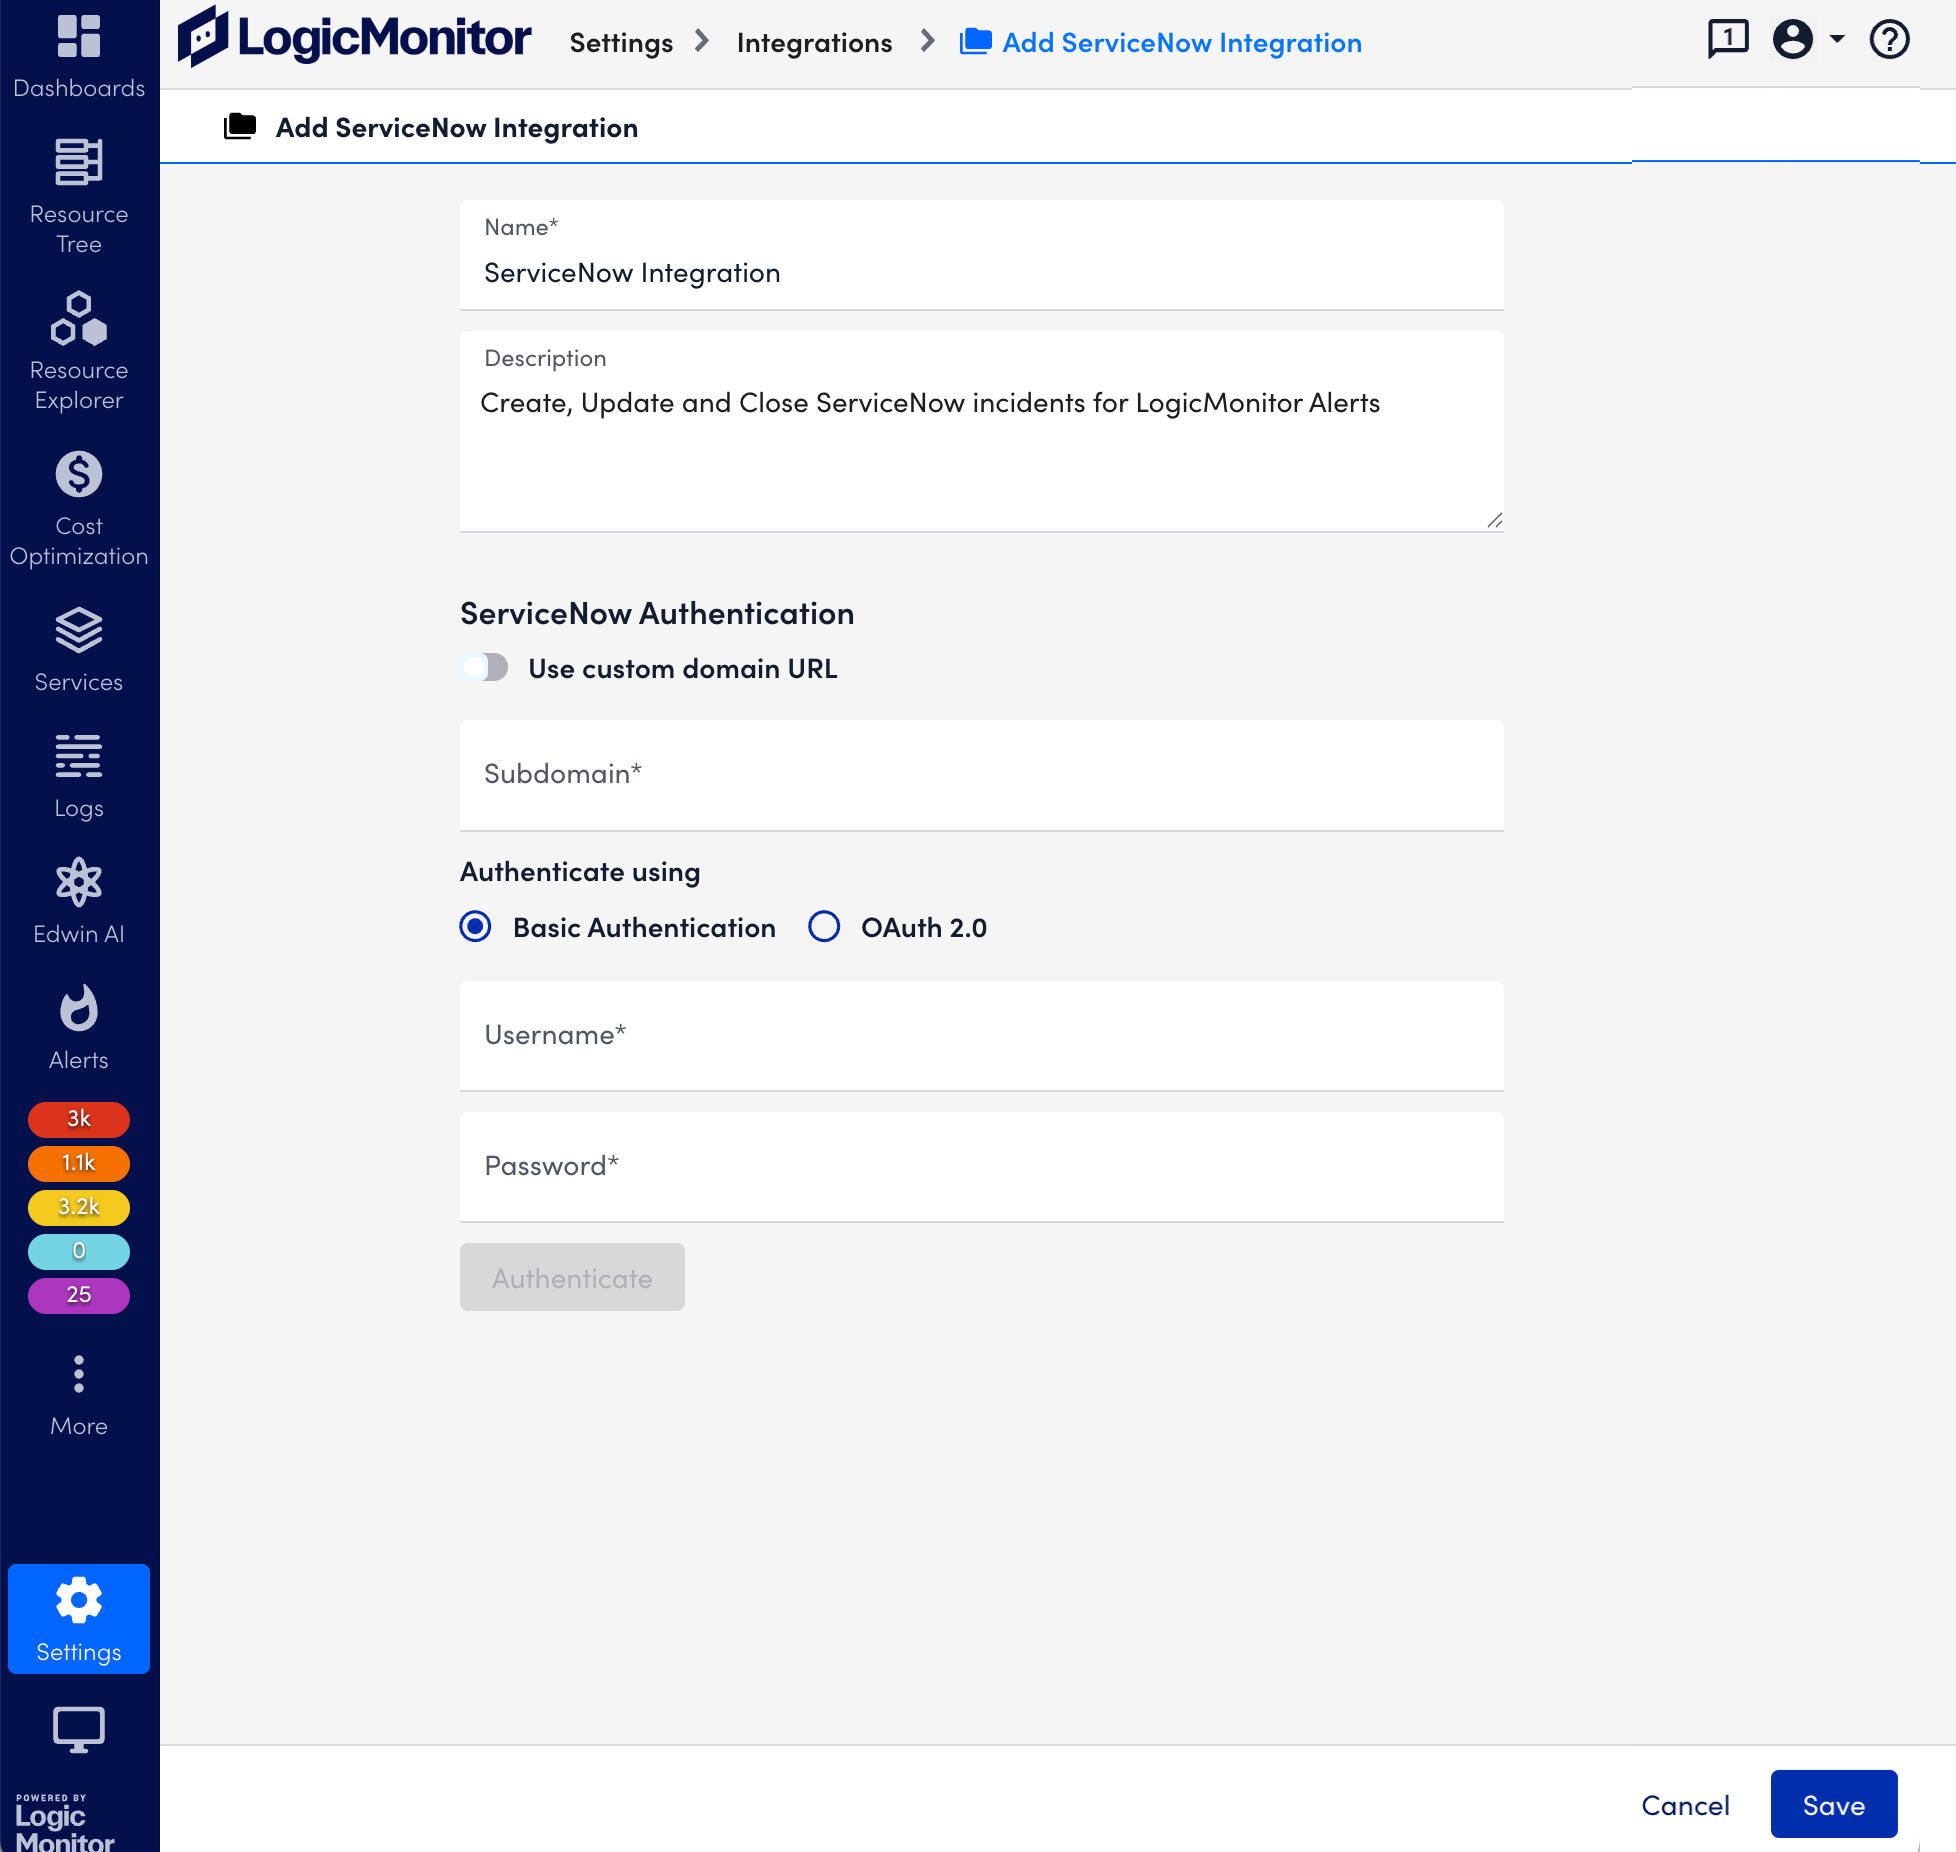
Task: Enable the Use custom domain URL toggle
Action: point(485,667)
